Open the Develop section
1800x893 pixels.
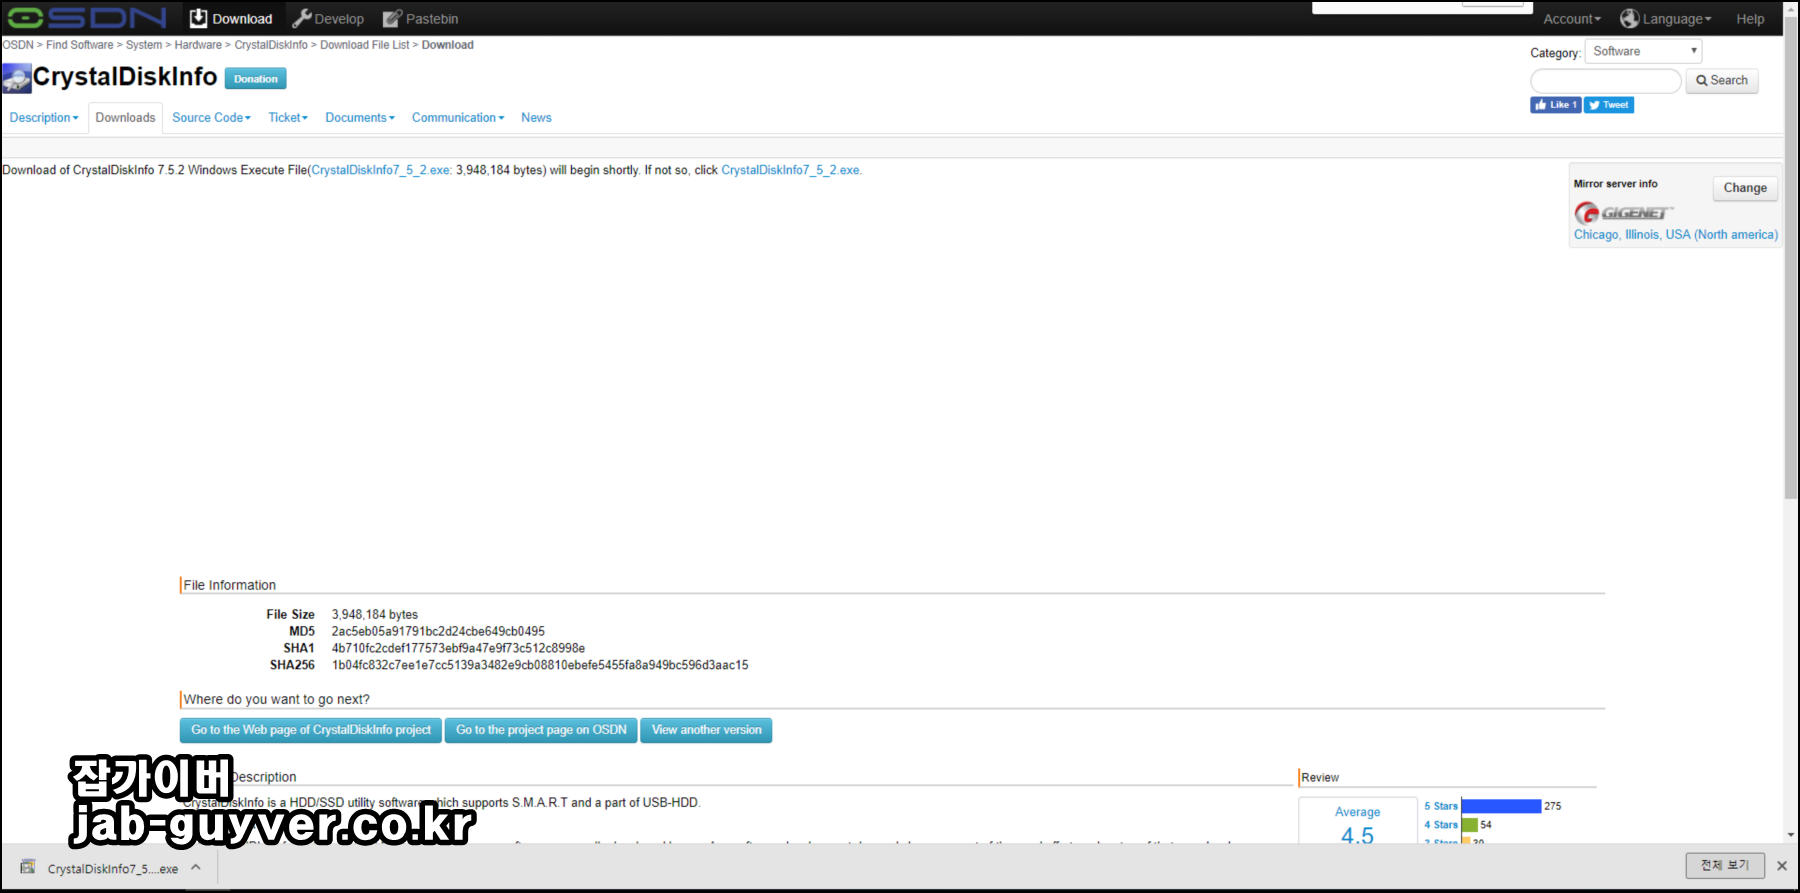pos(328,18)
